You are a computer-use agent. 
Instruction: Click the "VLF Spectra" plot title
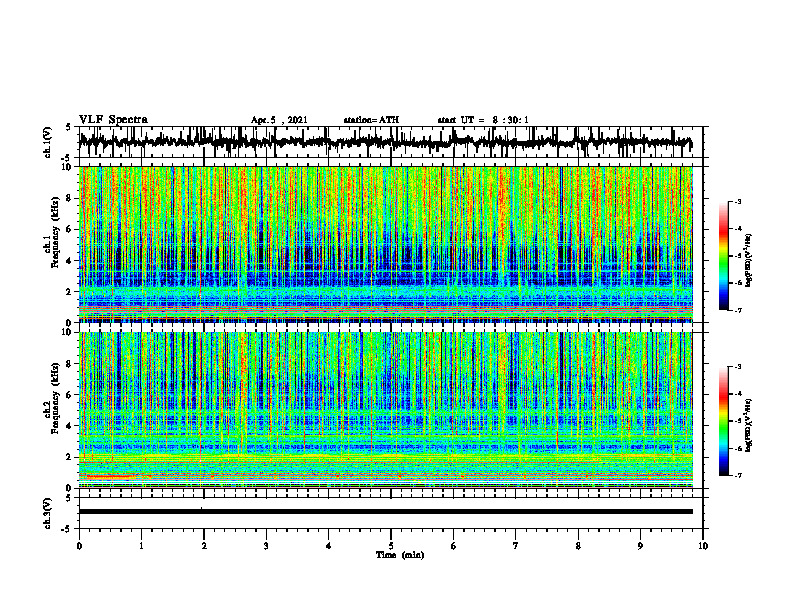pyautogui.click(x=113, y=120)
